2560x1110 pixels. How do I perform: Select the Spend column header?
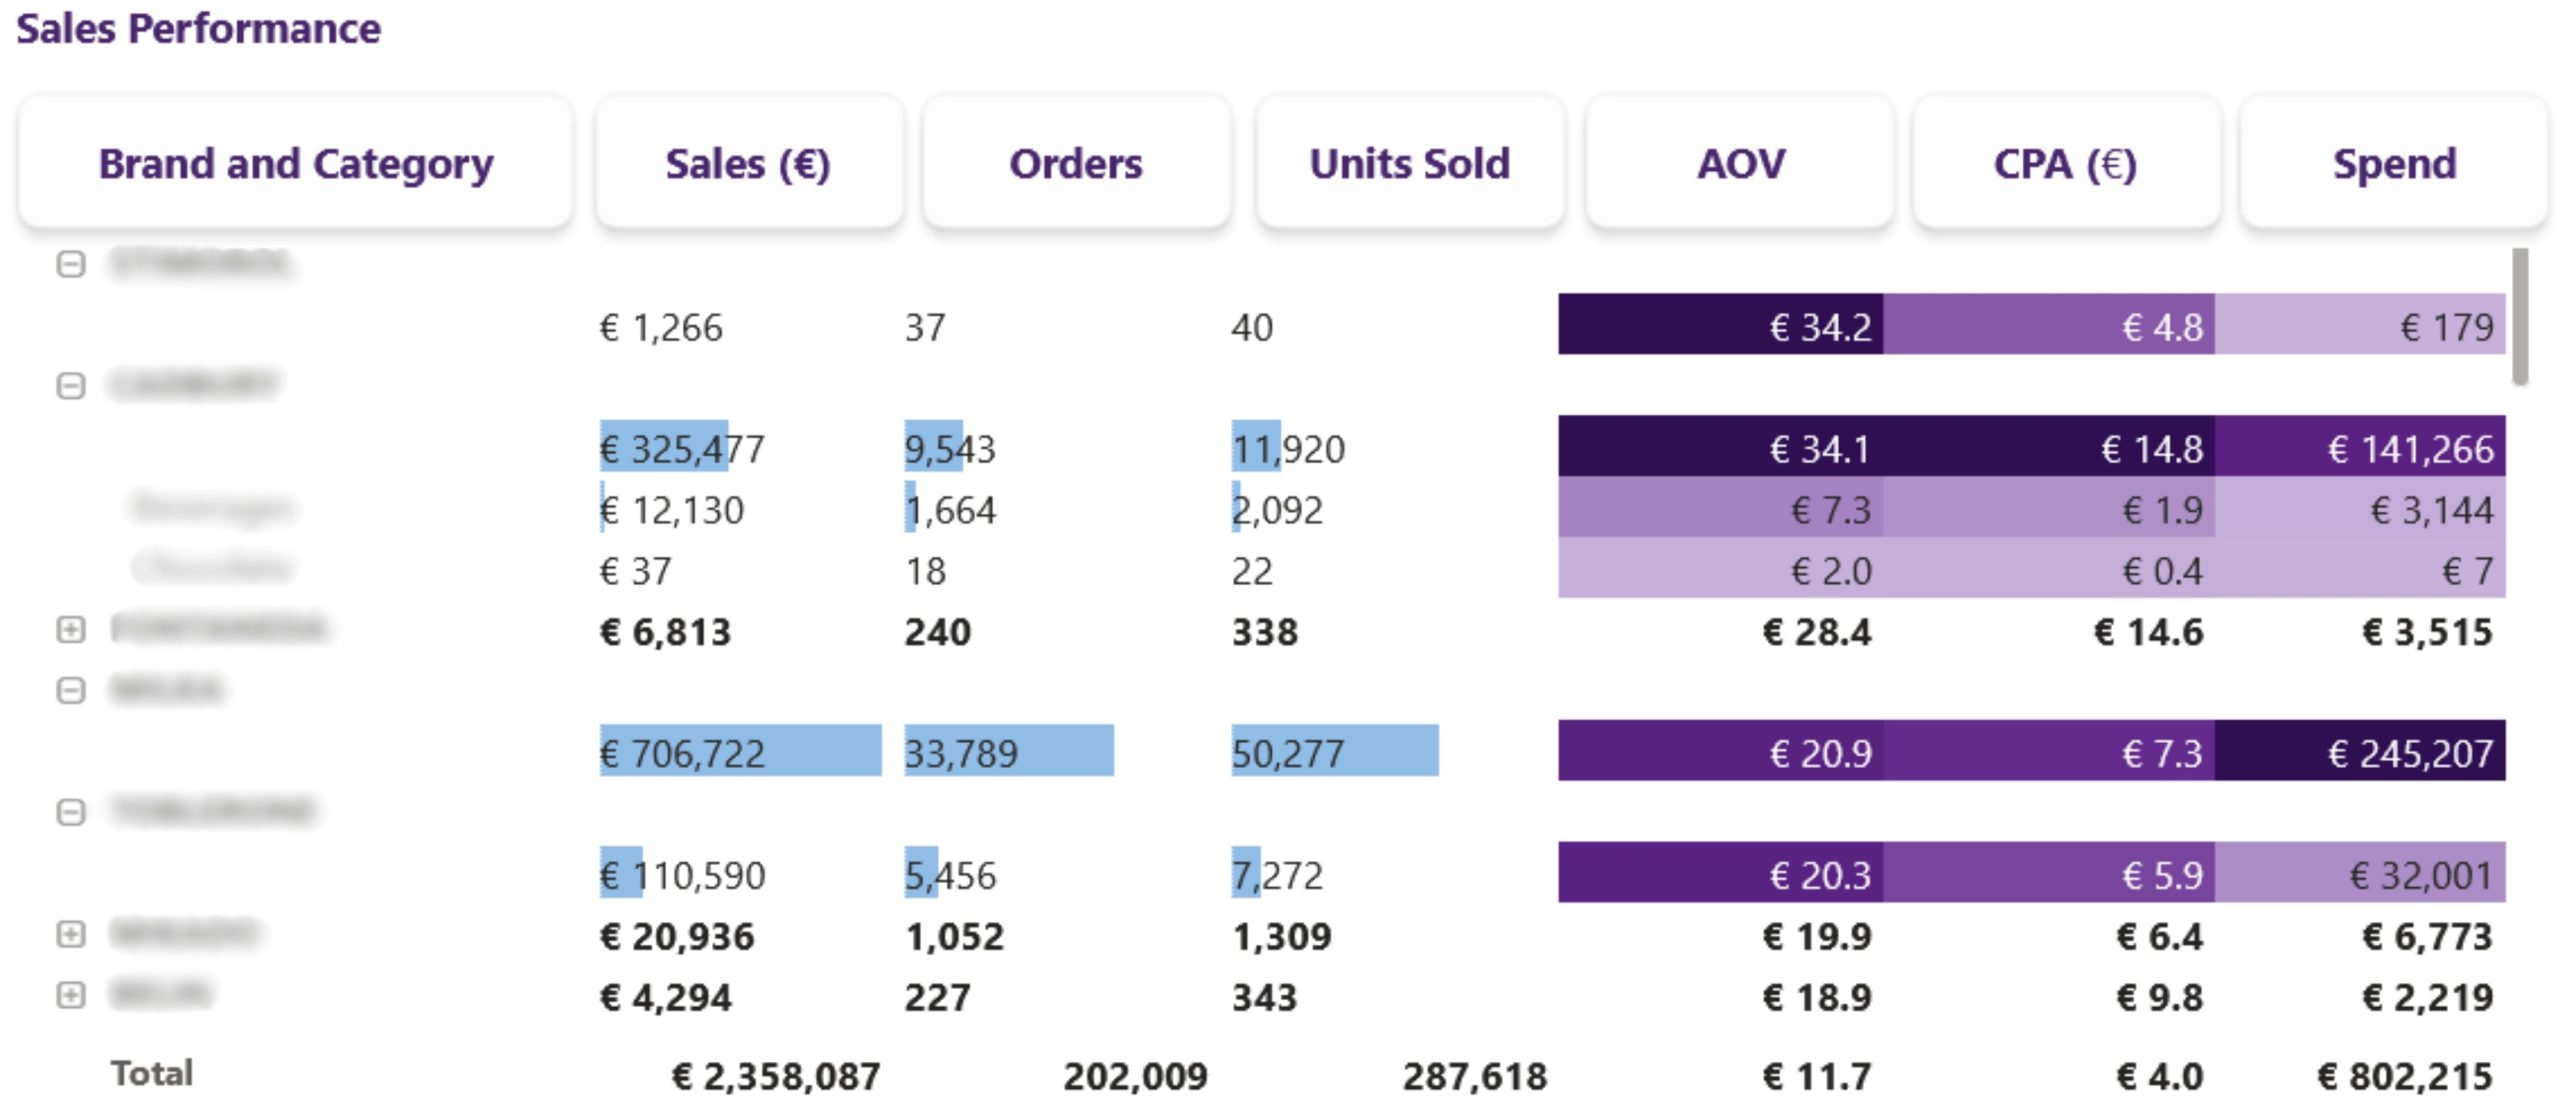click(x=2394, y=162)
